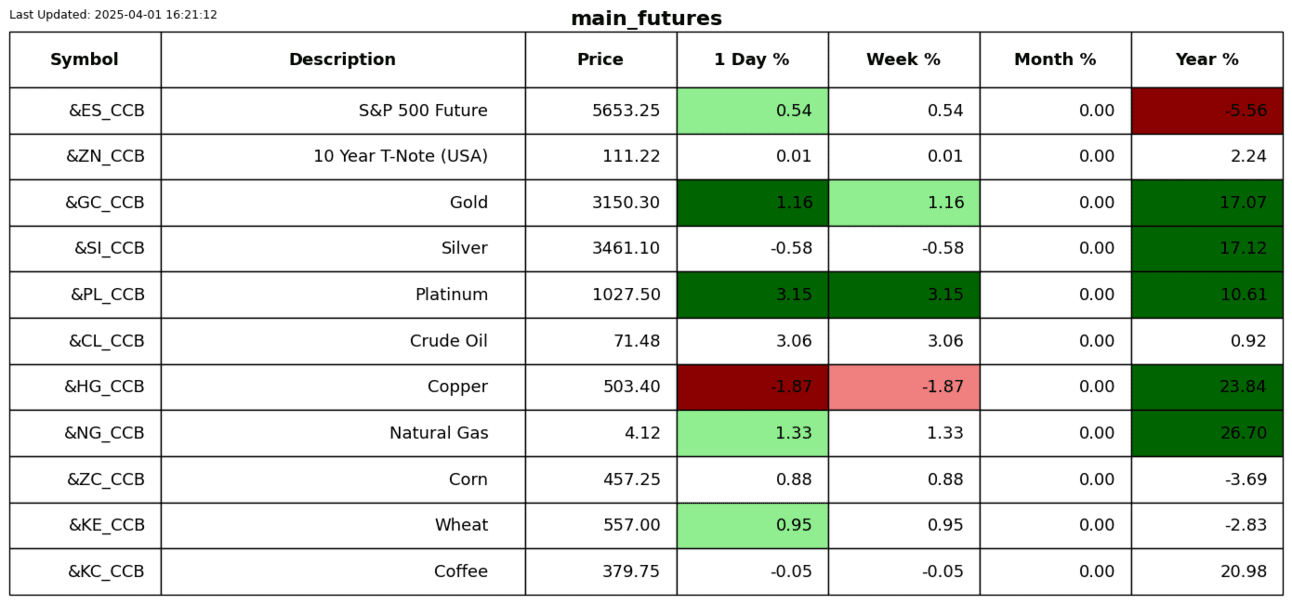Click the Week % column header
Screen dimensions: 1292x604
[x=903, y=60]
